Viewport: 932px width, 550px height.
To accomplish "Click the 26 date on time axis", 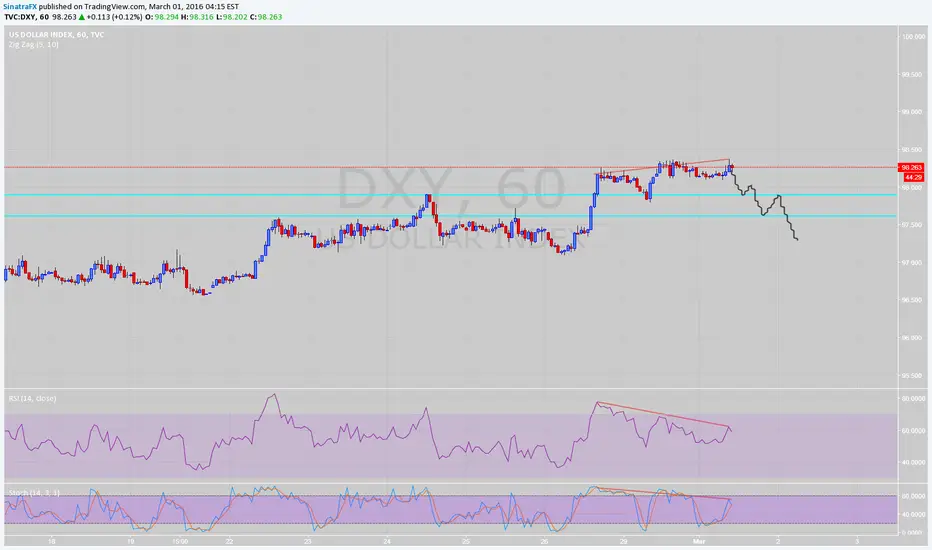I will click(x=544, y=541).
